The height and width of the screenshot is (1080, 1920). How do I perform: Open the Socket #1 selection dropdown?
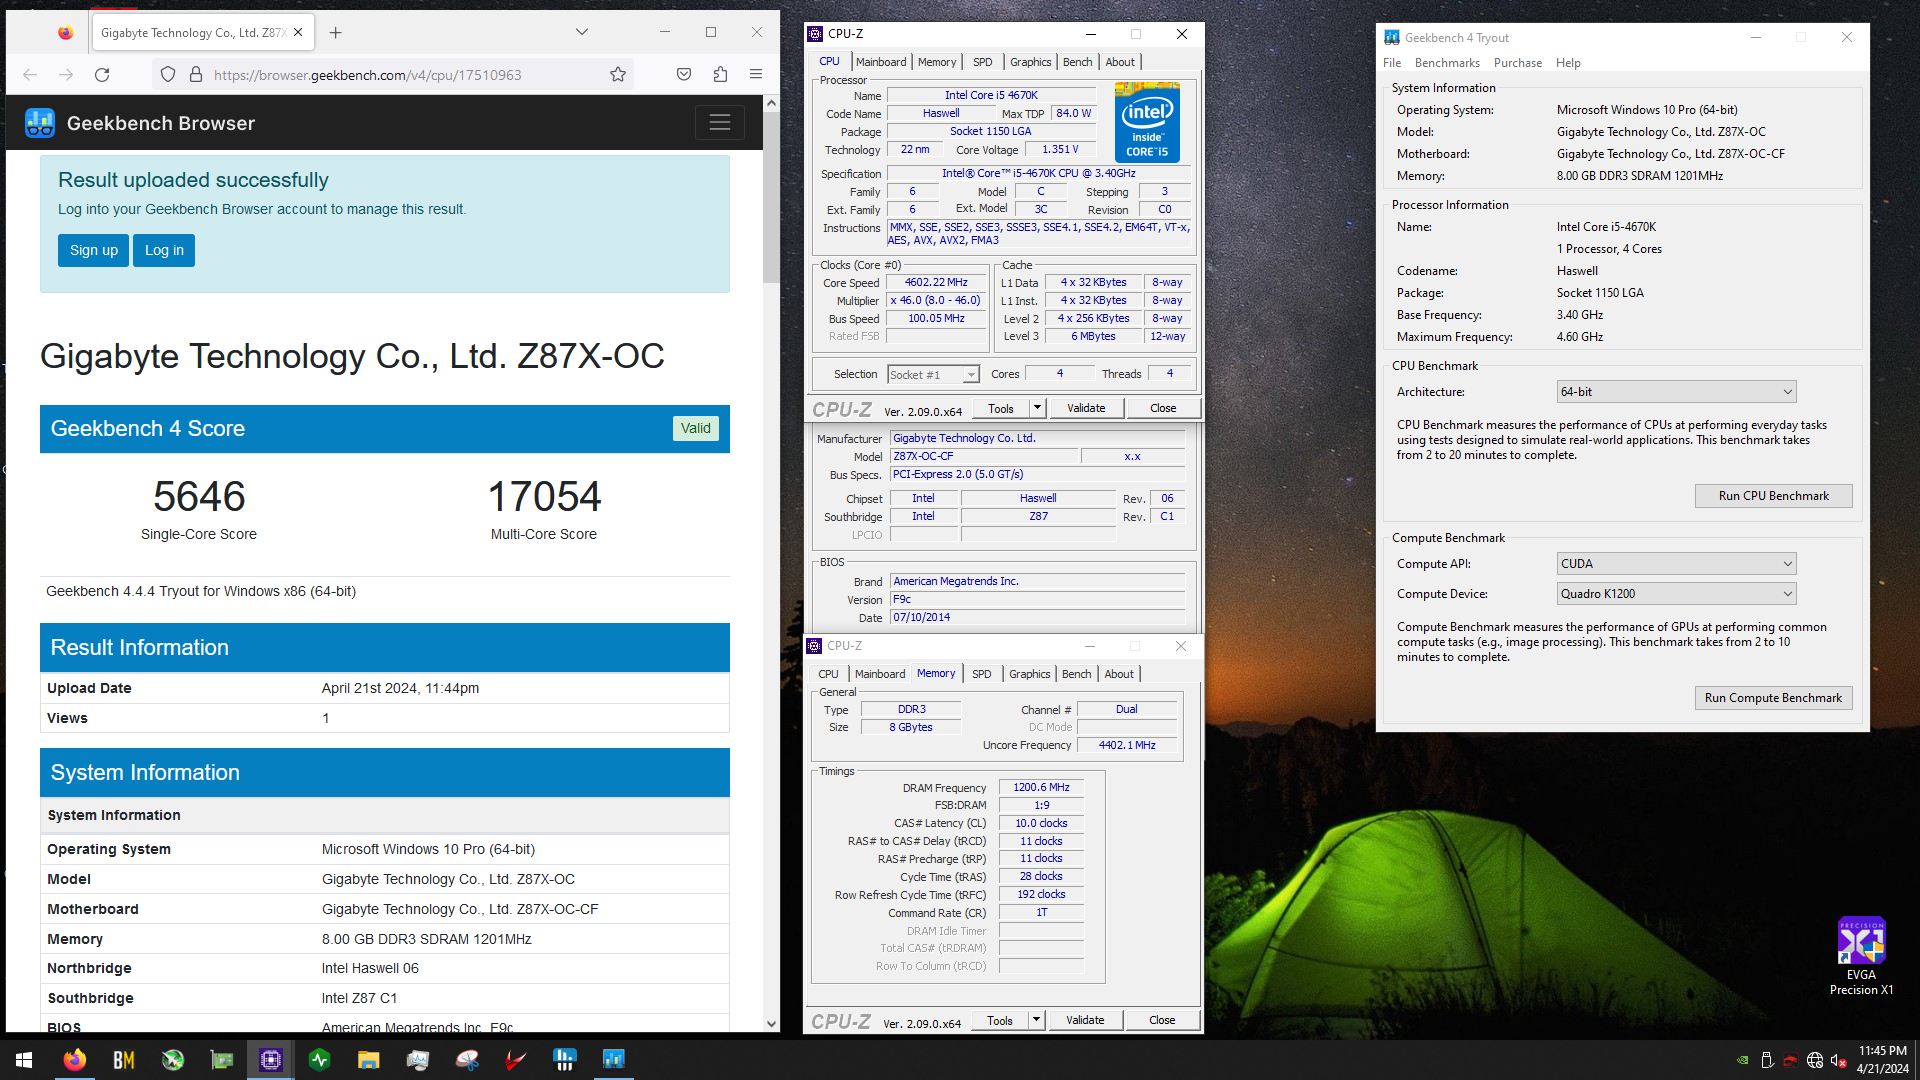pyautogui.click(x=933, y=375)
